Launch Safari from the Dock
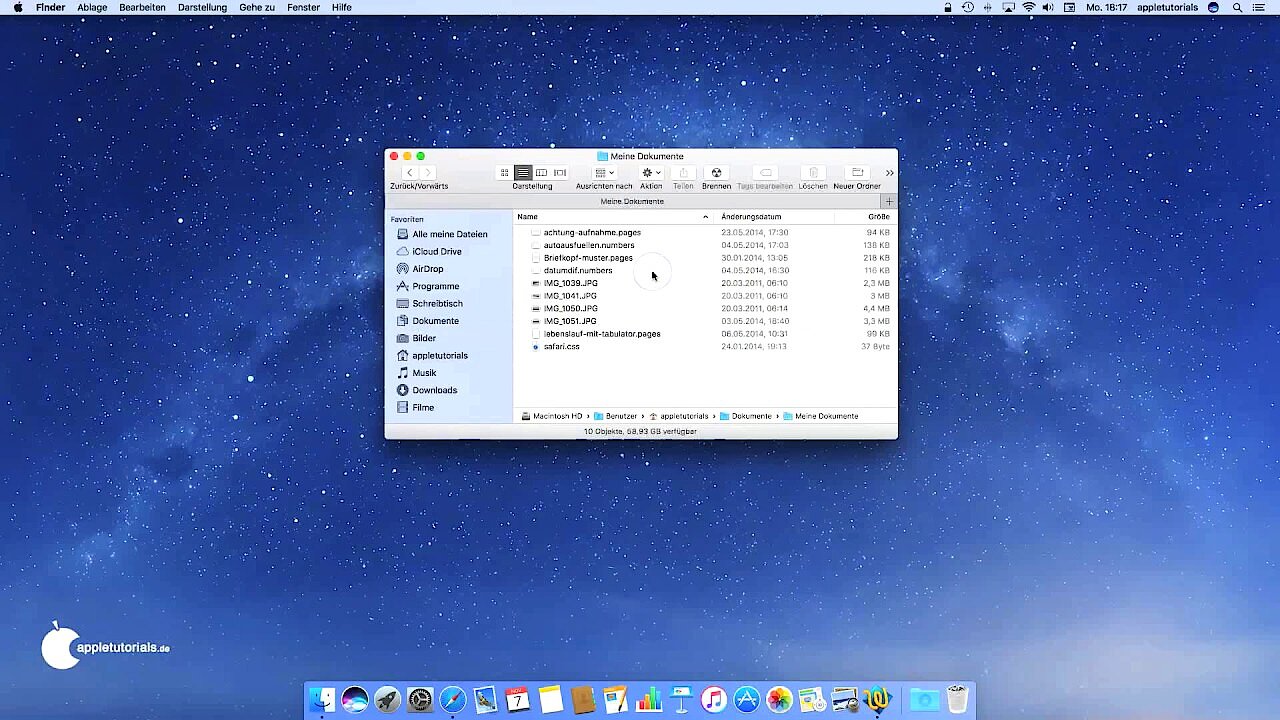Screen dimensions: 1280x720 [452, 700]
